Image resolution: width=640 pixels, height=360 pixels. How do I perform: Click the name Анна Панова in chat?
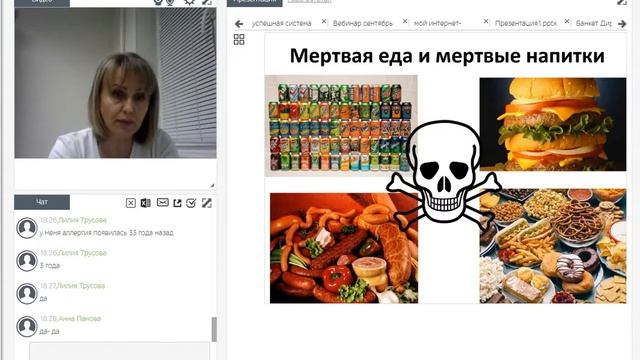click(80, 318)
